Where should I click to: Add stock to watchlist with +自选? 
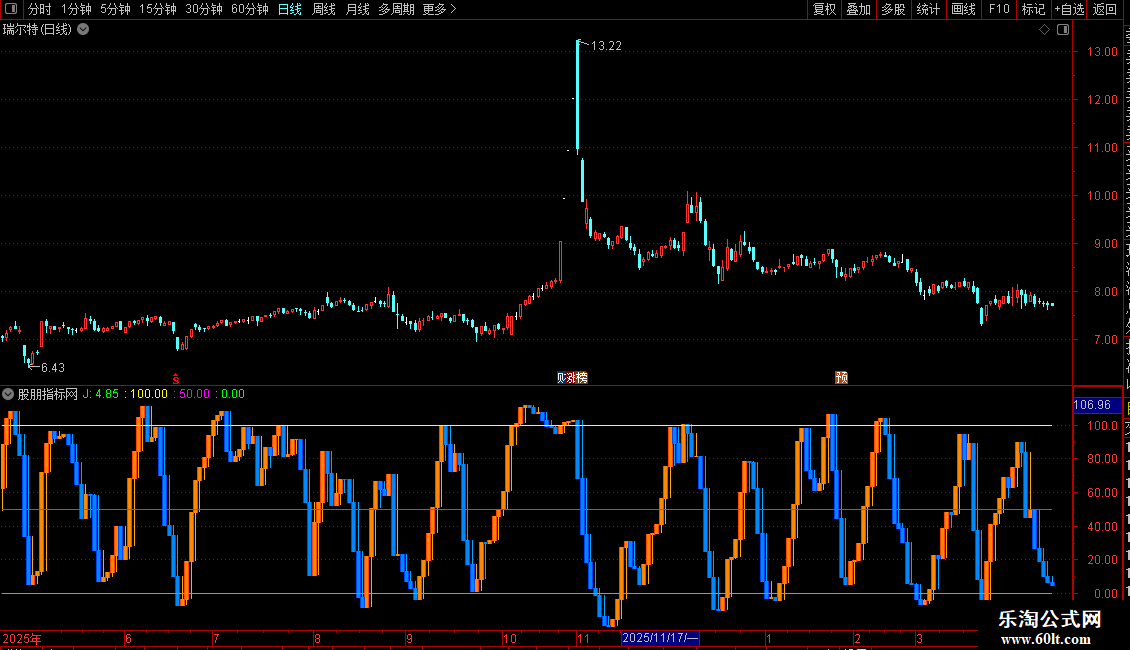[x=1069, y=9]
